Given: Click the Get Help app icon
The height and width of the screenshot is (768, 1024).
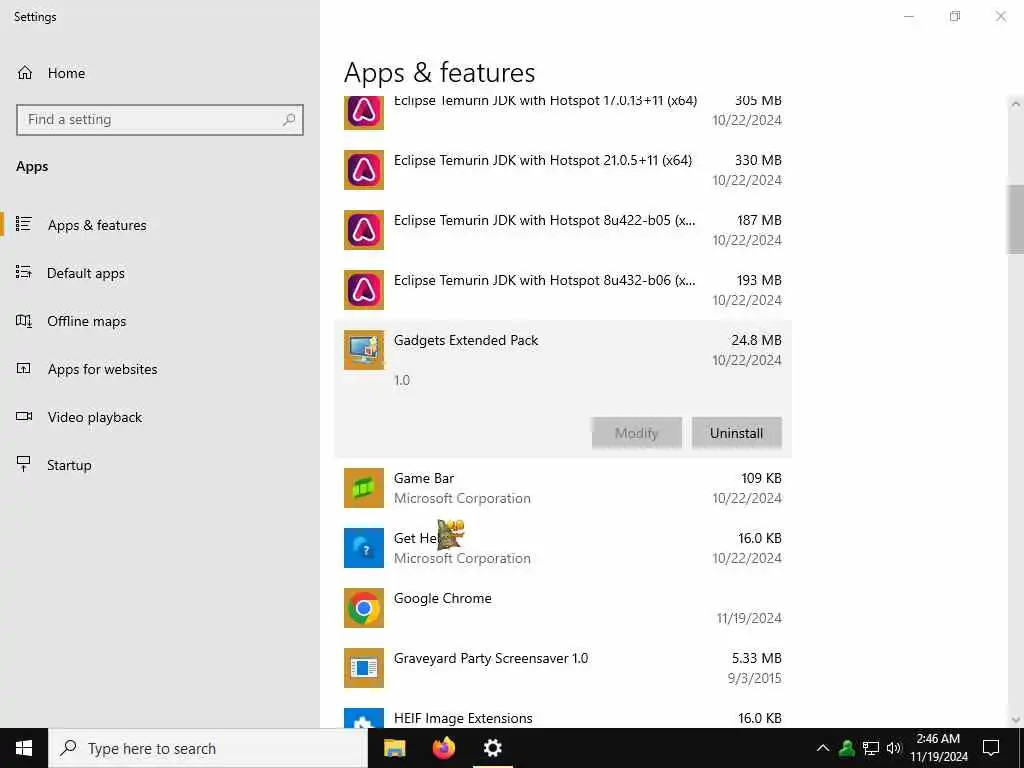Looking at the screenshot, I should [364, 548].
